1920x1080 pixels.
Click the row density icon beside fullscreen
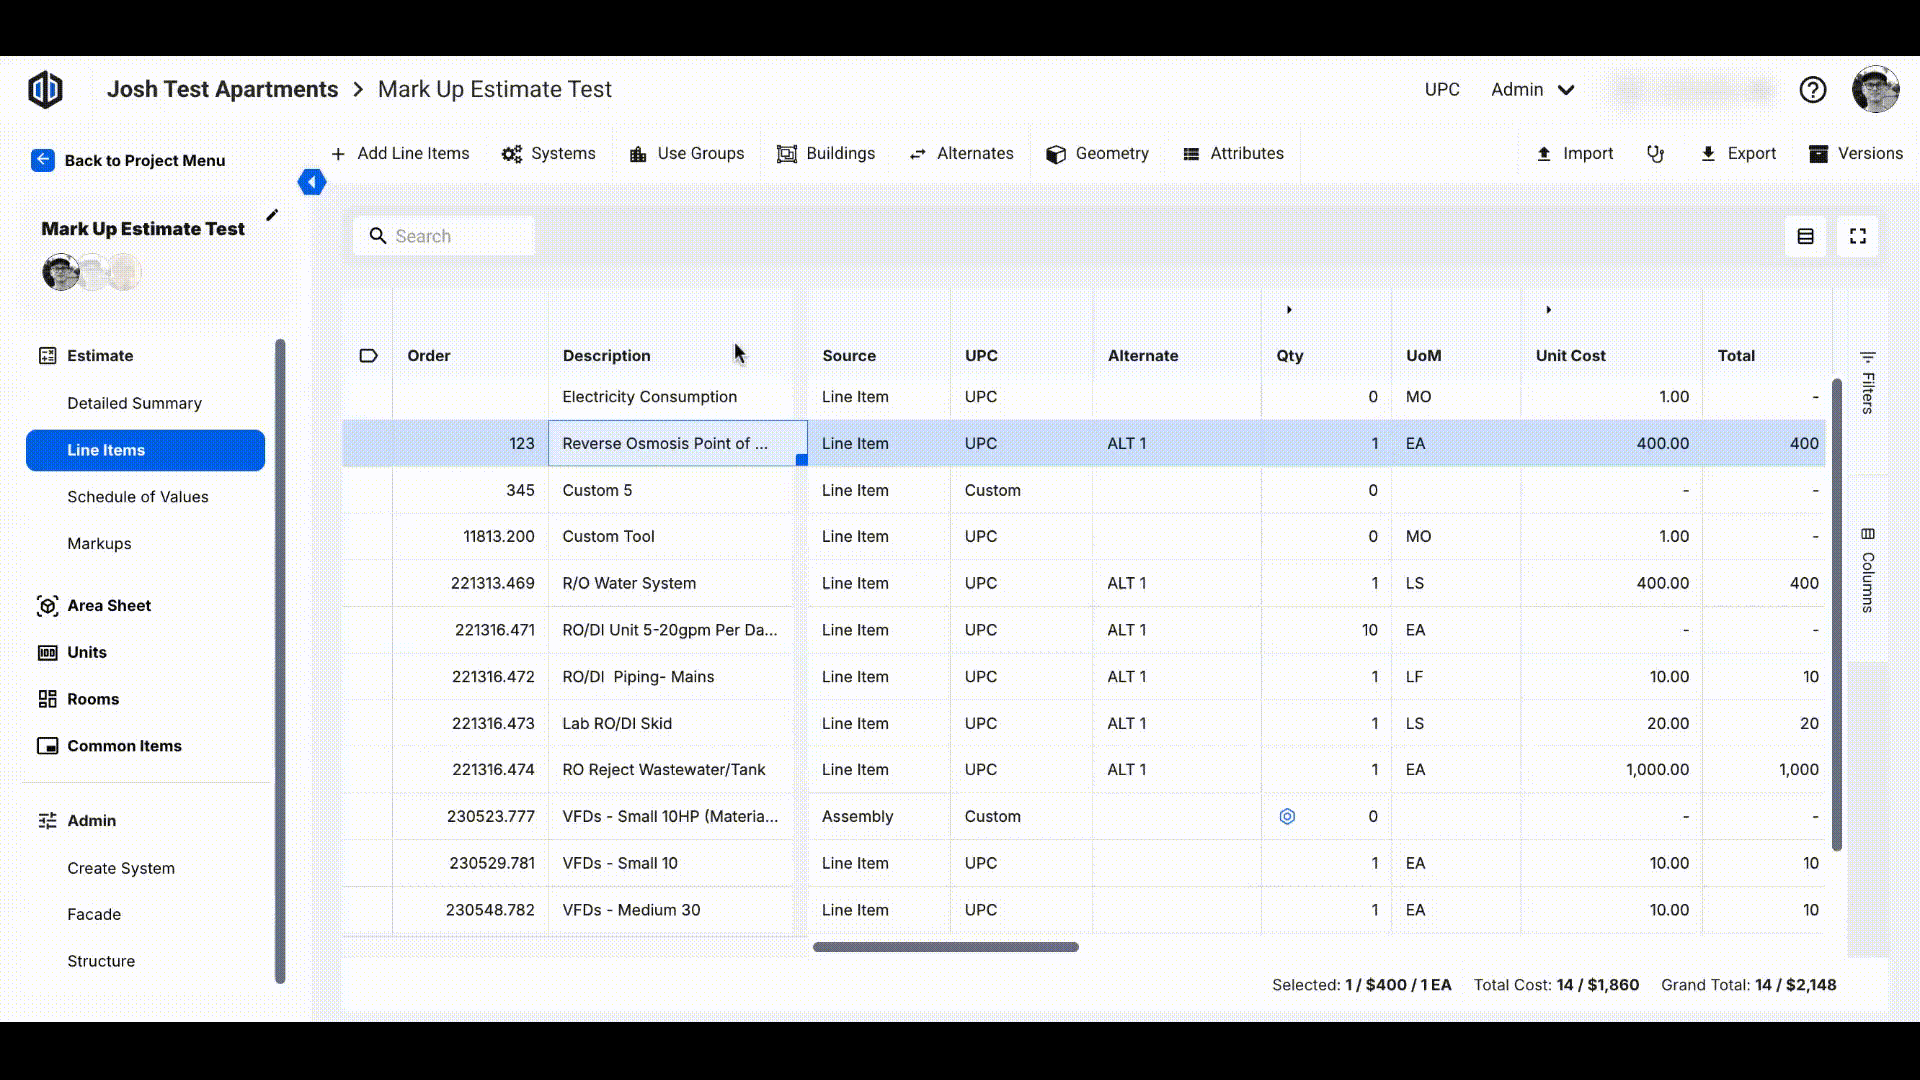pos(1805,237)
